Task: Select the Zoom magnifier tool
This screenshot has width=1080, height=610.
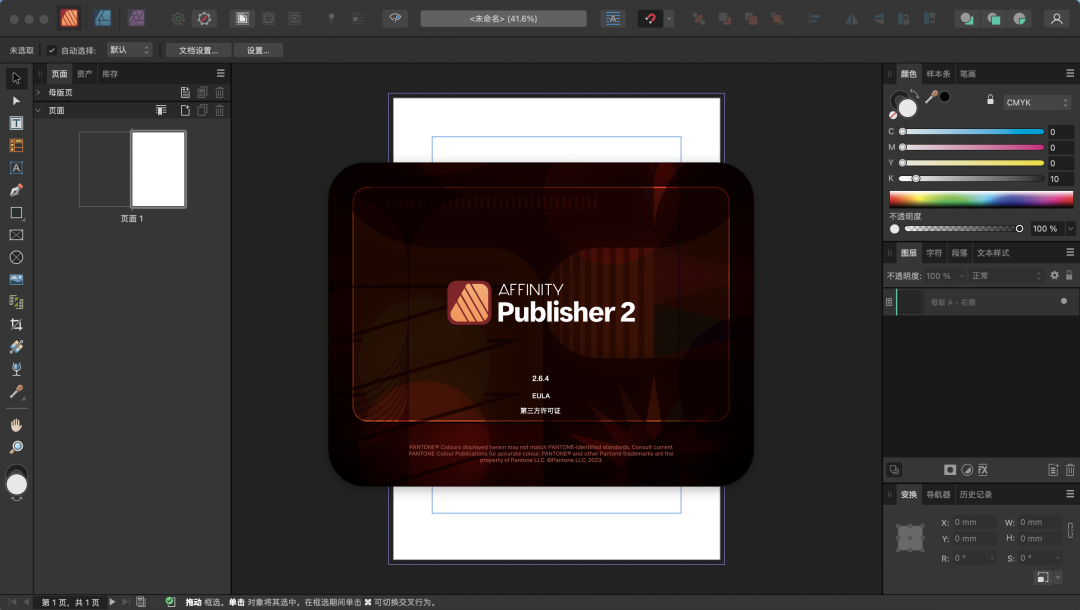Action: (16, 447)
